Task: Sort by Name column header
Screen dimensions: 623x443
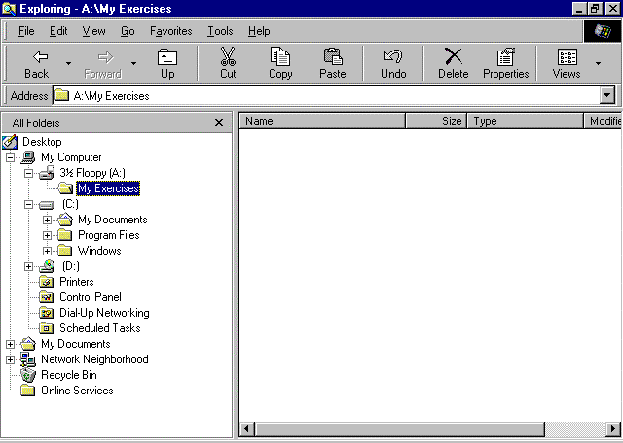Action: point(321,121)
